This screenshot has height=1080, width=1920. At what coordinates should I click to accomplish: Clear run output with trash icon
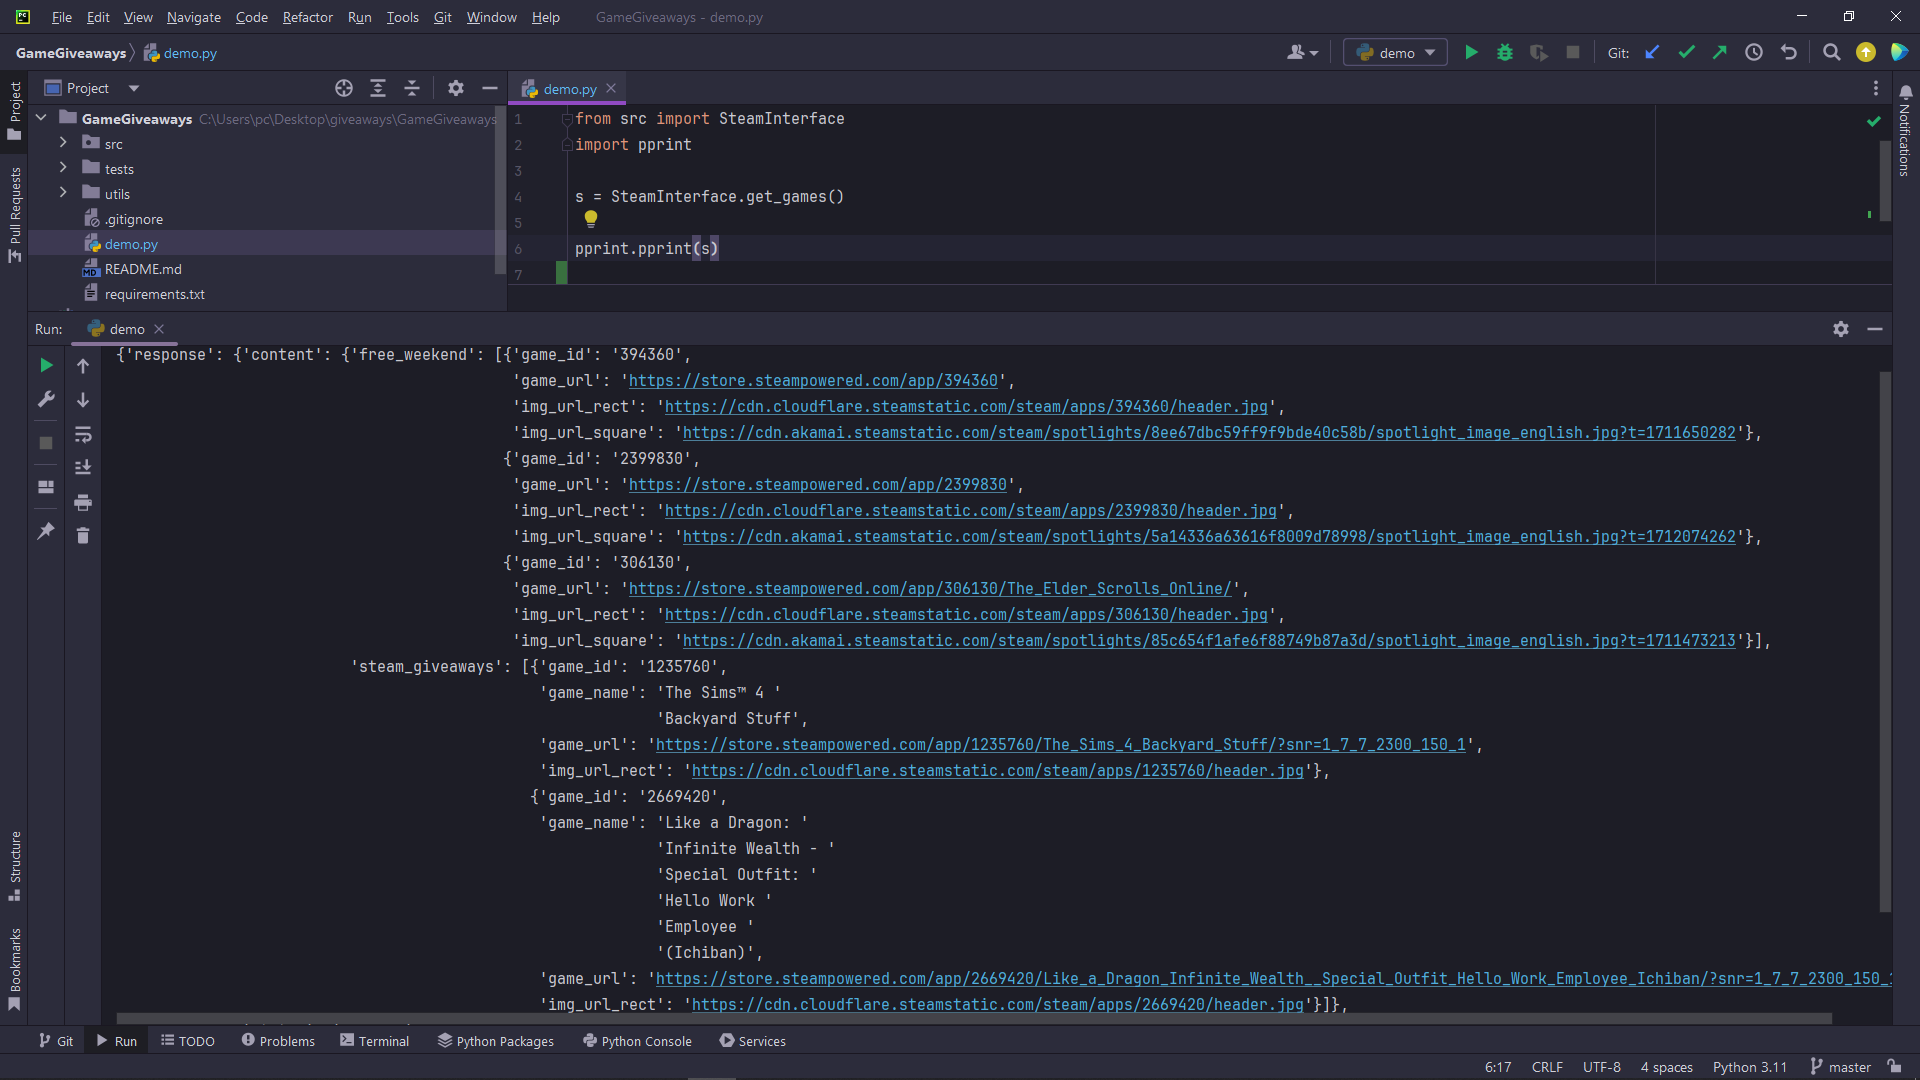pos(83,536)
